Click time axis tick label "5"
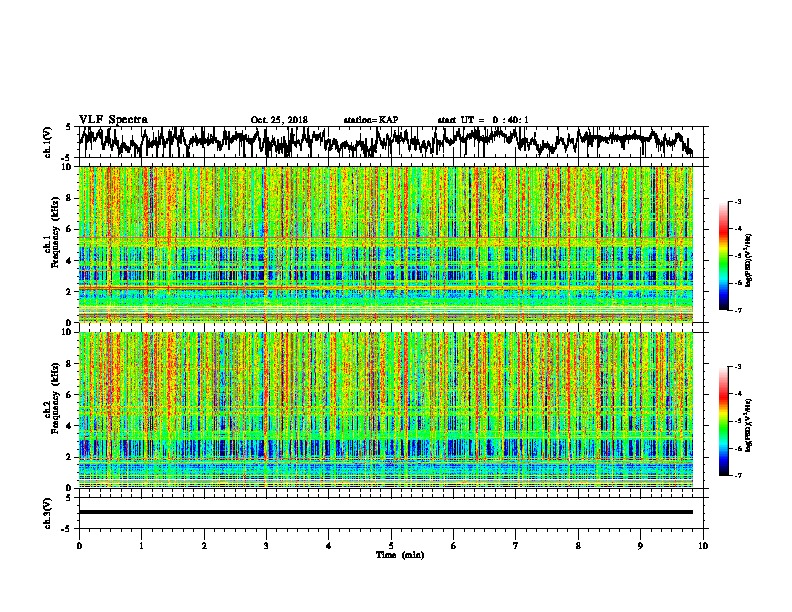 click(391, 546)
